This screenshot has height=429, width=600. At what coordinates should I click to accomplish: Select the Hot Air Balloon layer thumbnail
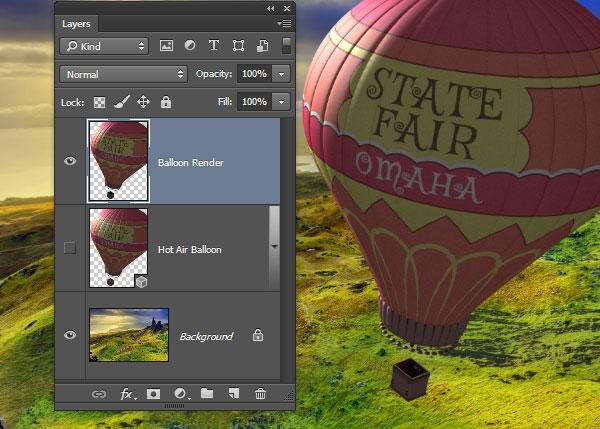click(x=118, y=248)
